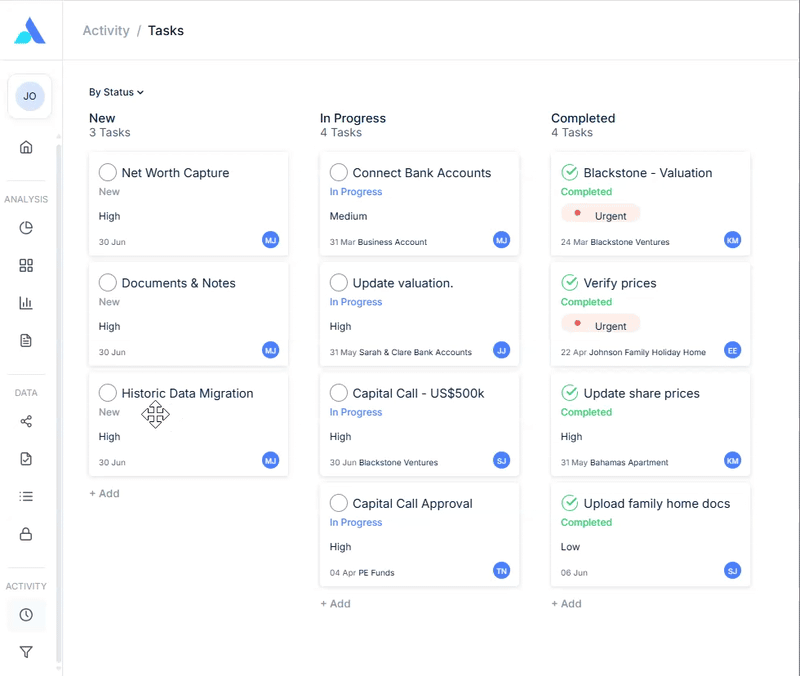The image size is (800, 676).
Task: Select the Tasks breadcrumb item
Action: [x=166, y=31]
